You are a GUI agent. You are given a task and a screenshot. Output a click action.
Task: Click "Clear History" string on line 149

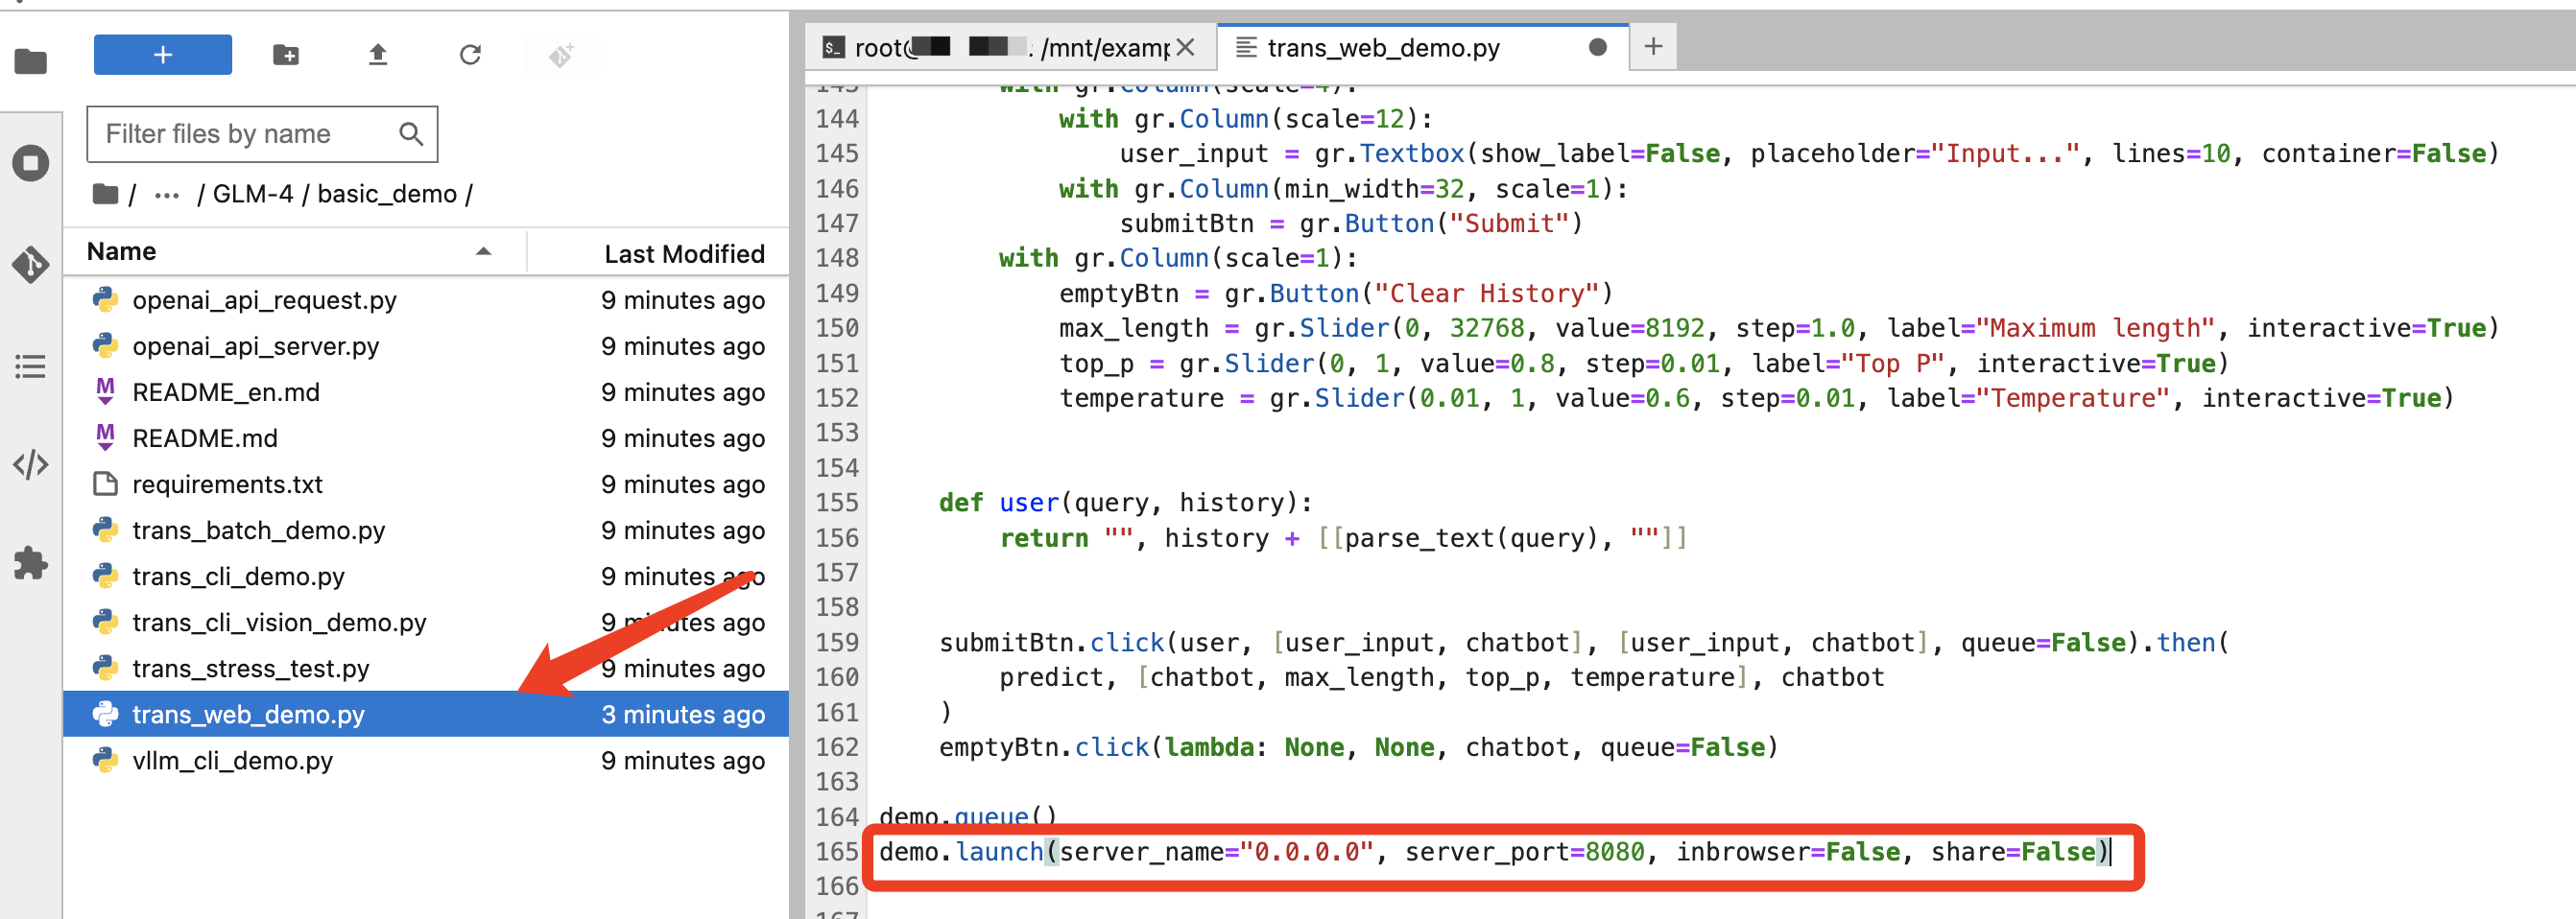click(1487, 293)
